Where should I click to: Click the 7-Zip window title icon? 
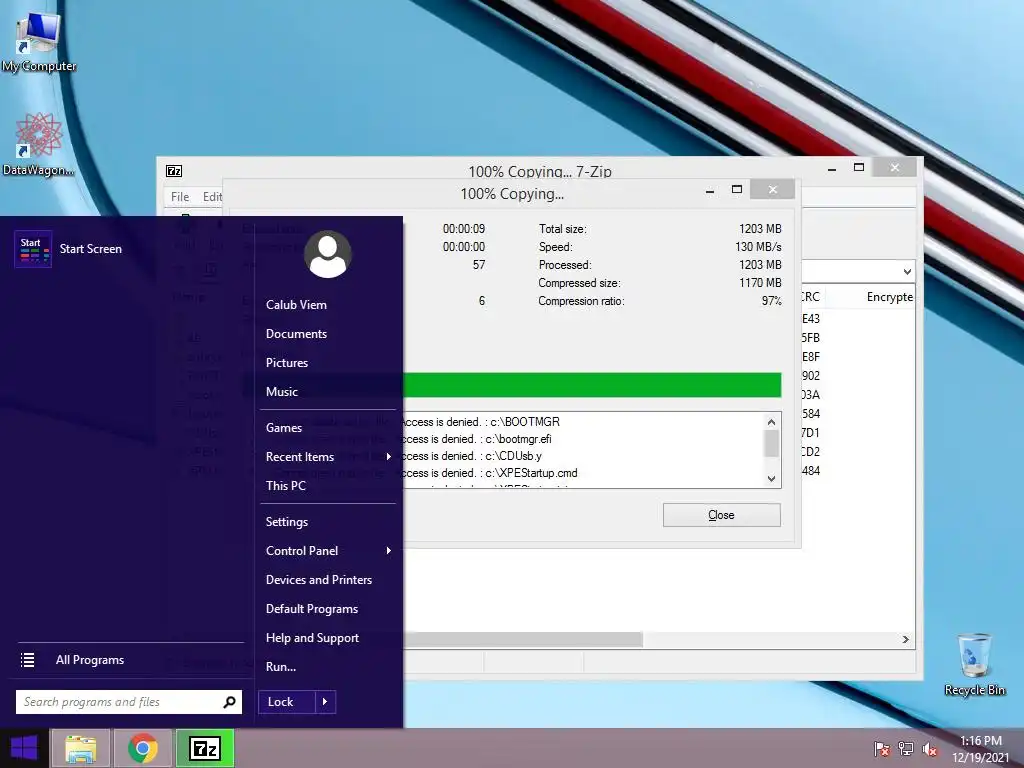pyautogui.click(x=174, y=171)
